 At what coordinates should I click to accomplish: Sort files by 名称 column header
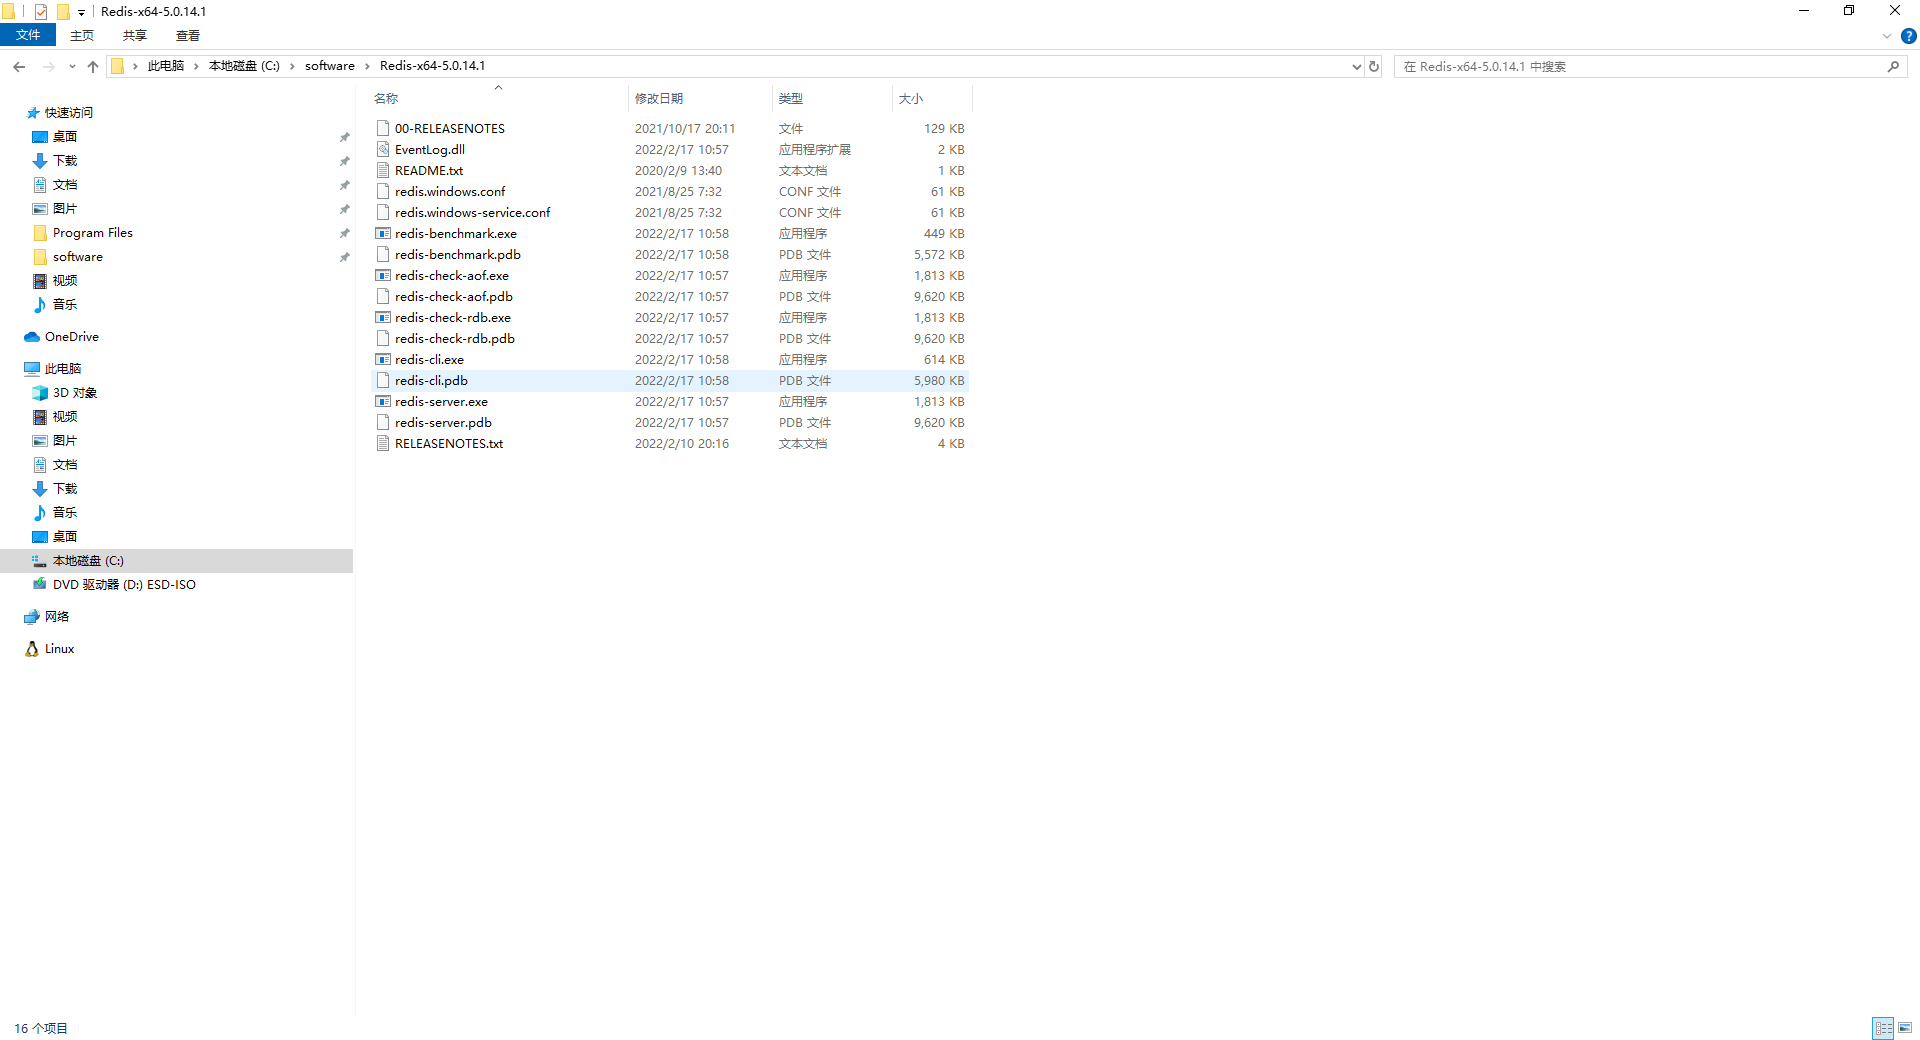coord(498,99)
